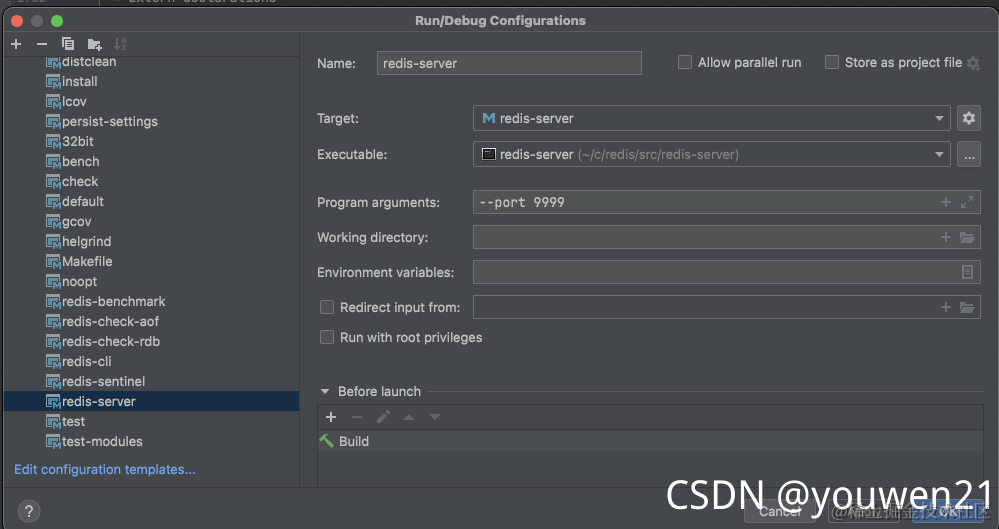Browse for executable with the ellipsis button
The width and height of the screenshot is (999, 529).
click(x=968, y=154)
